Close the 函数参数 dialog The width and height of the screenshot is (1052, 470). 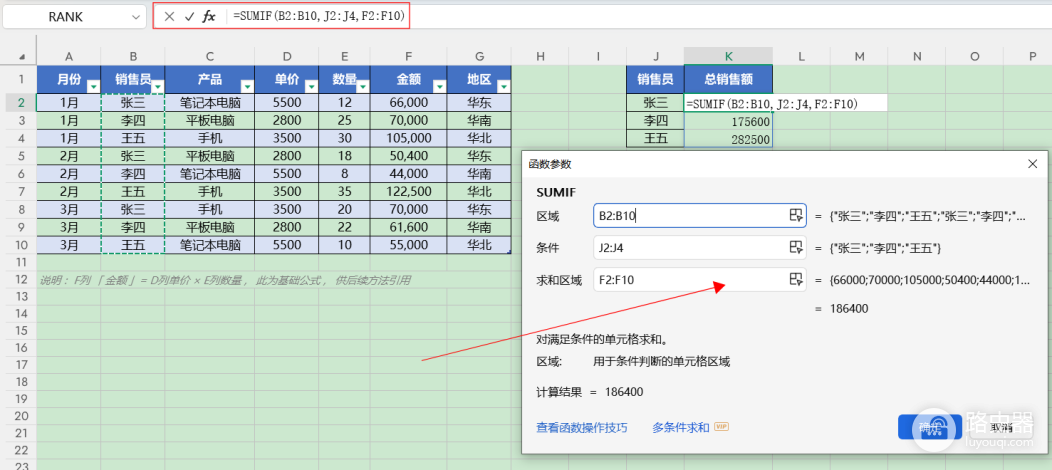coord(1033,164)
